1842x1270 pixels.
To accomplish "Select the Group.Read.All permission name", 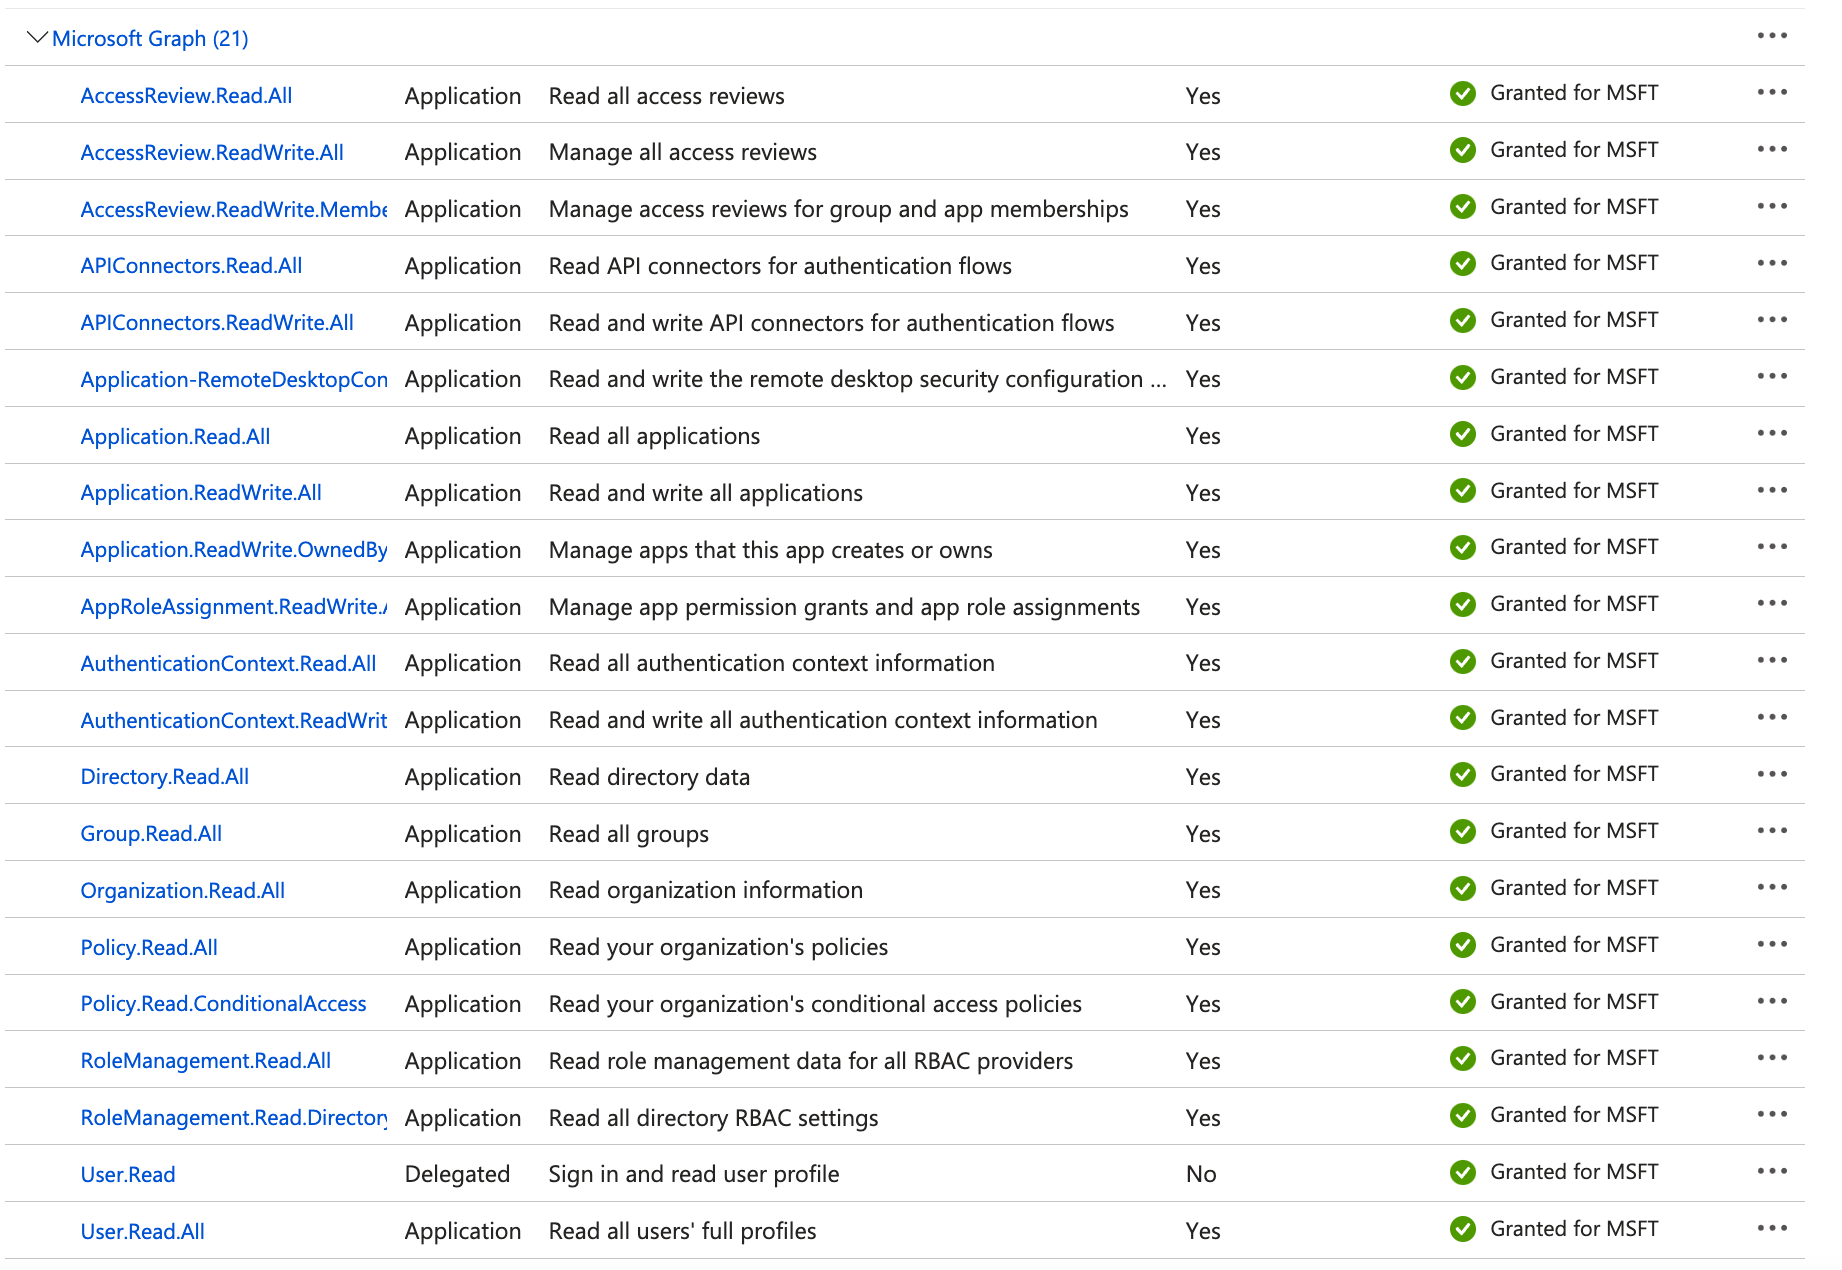I will tap(151, 832).
